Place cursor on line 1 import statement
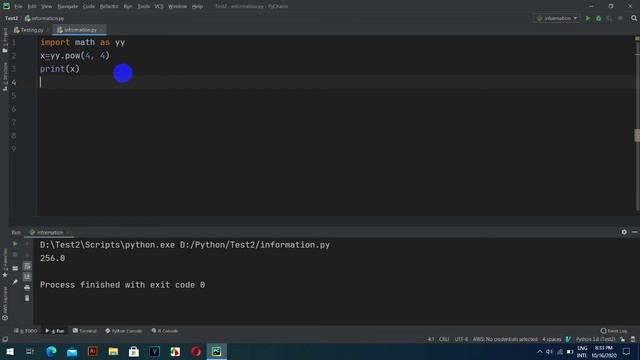 (82, 42)
